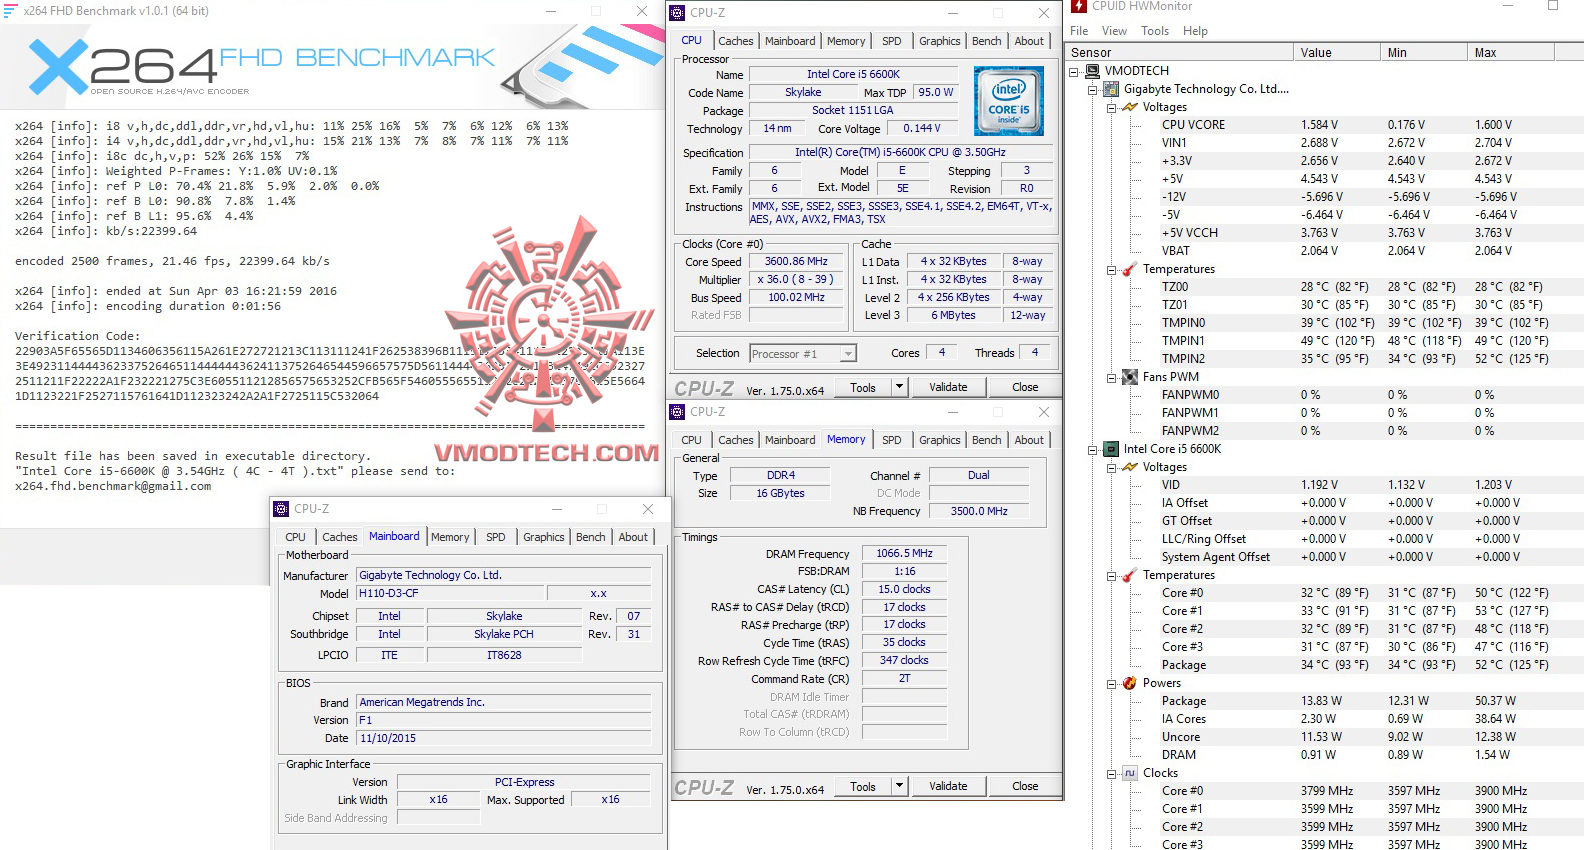The height and width of the screenshot is (850, 1584).
Task: Click the x264.fhd.benchmark@gmail.com email text
Action: point(113,486)
